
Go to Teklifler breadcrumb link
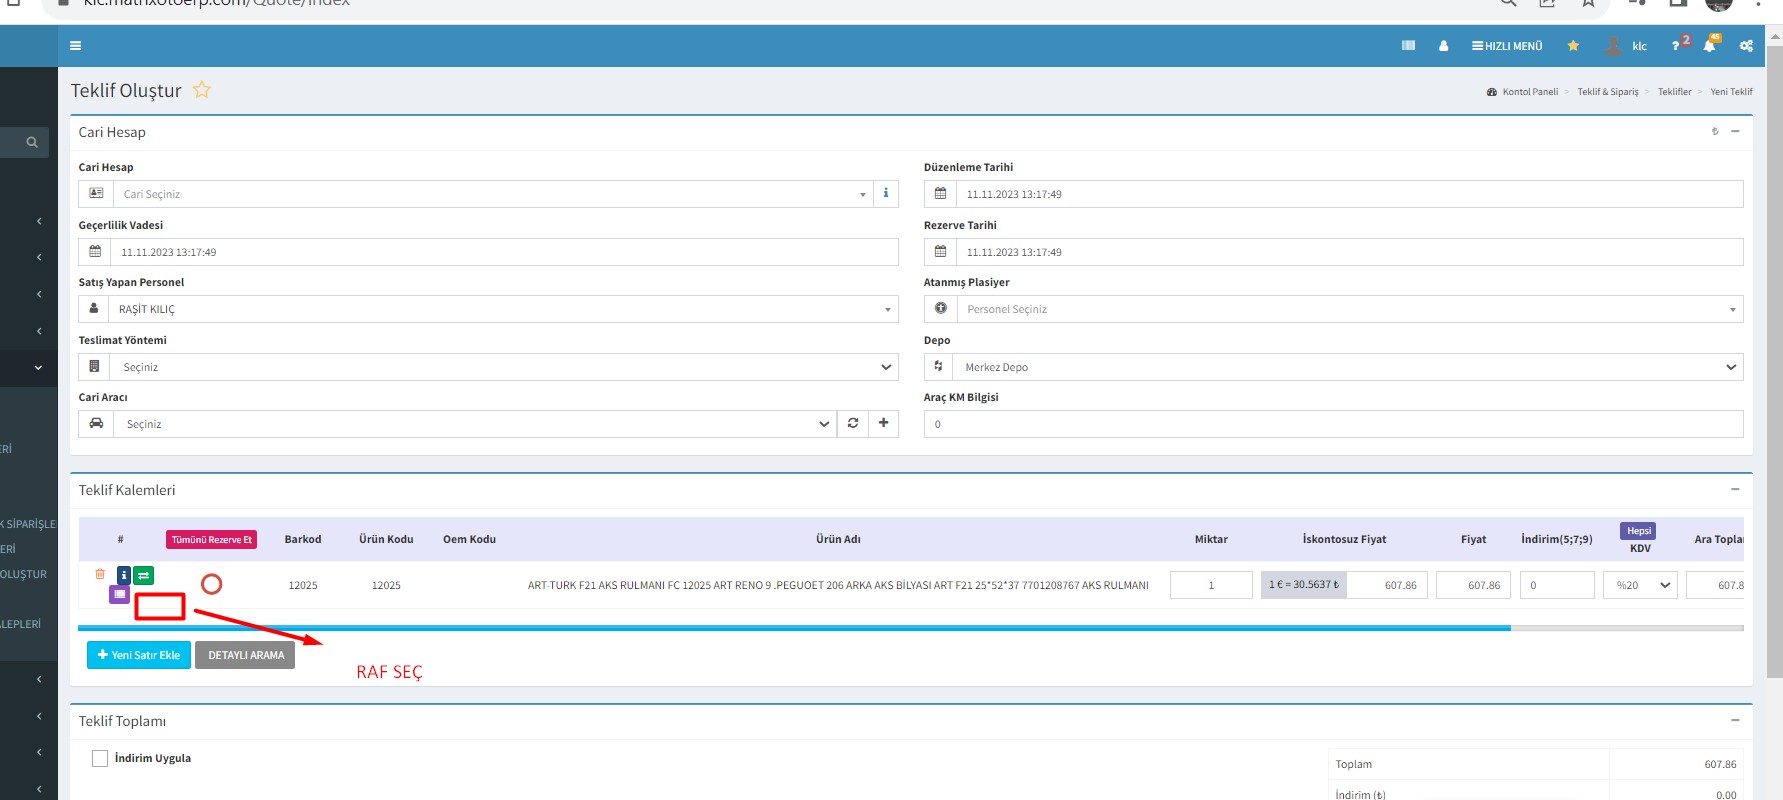pos(1674,92)
